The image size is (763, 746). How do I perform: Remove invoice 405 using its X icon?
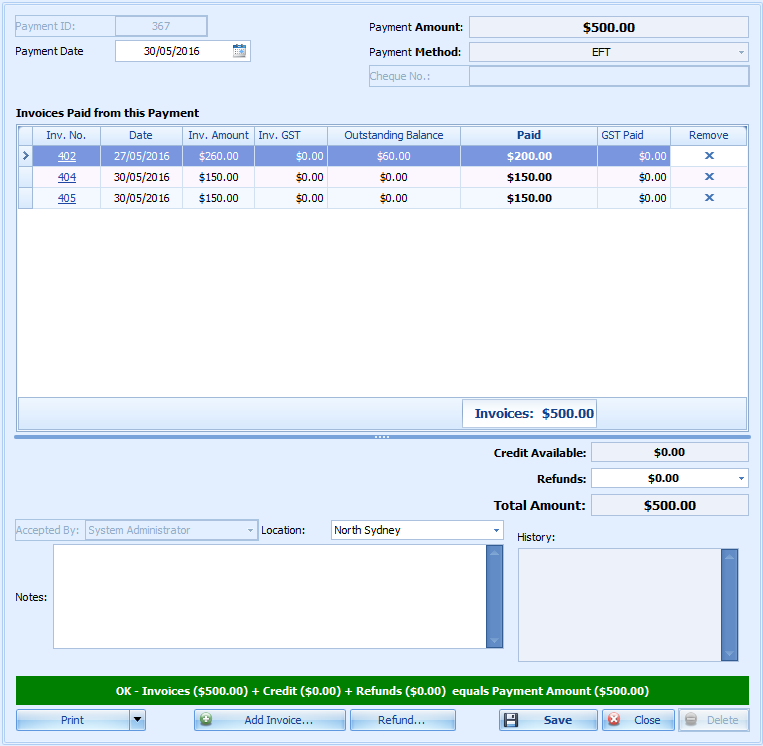click(x=709, y=198)
